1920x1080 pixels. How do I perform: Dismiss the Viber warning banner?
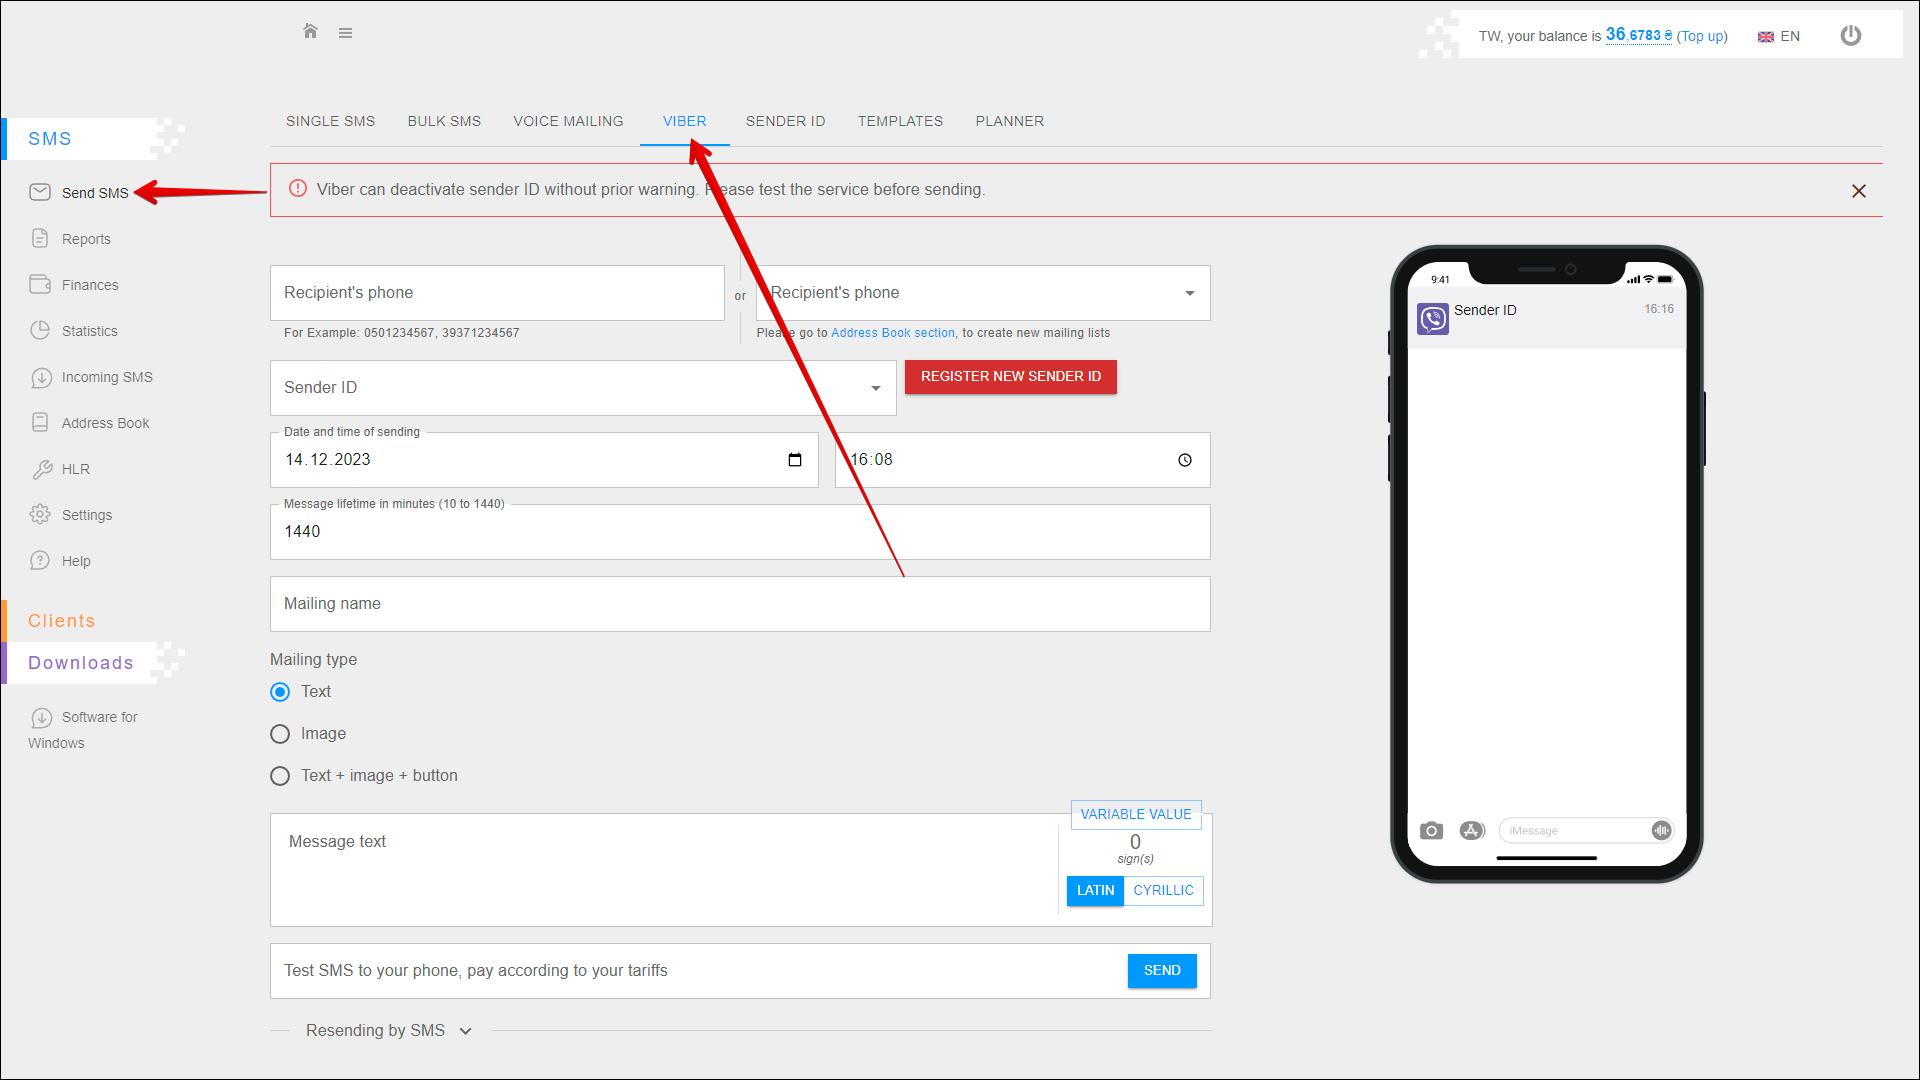pos(1858,191)
